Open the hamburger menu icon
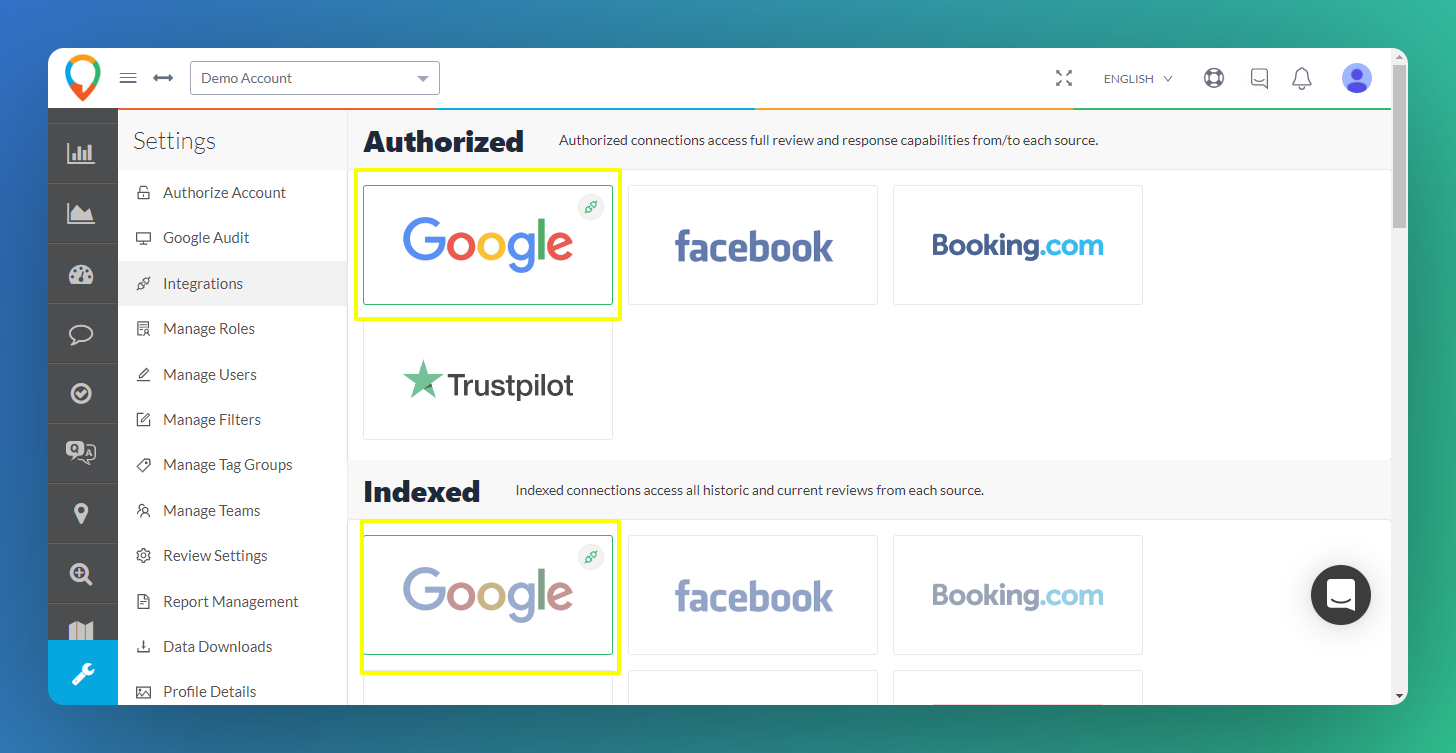 pyautogui.click(x=128, y=78)
